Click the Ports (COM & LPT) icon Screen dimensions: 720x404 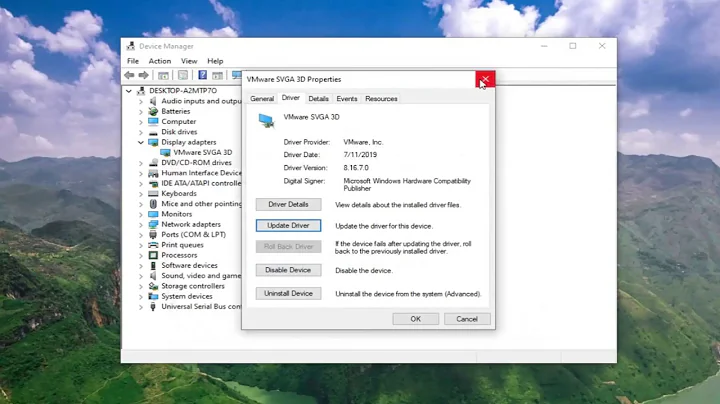[x=153, y=235]
